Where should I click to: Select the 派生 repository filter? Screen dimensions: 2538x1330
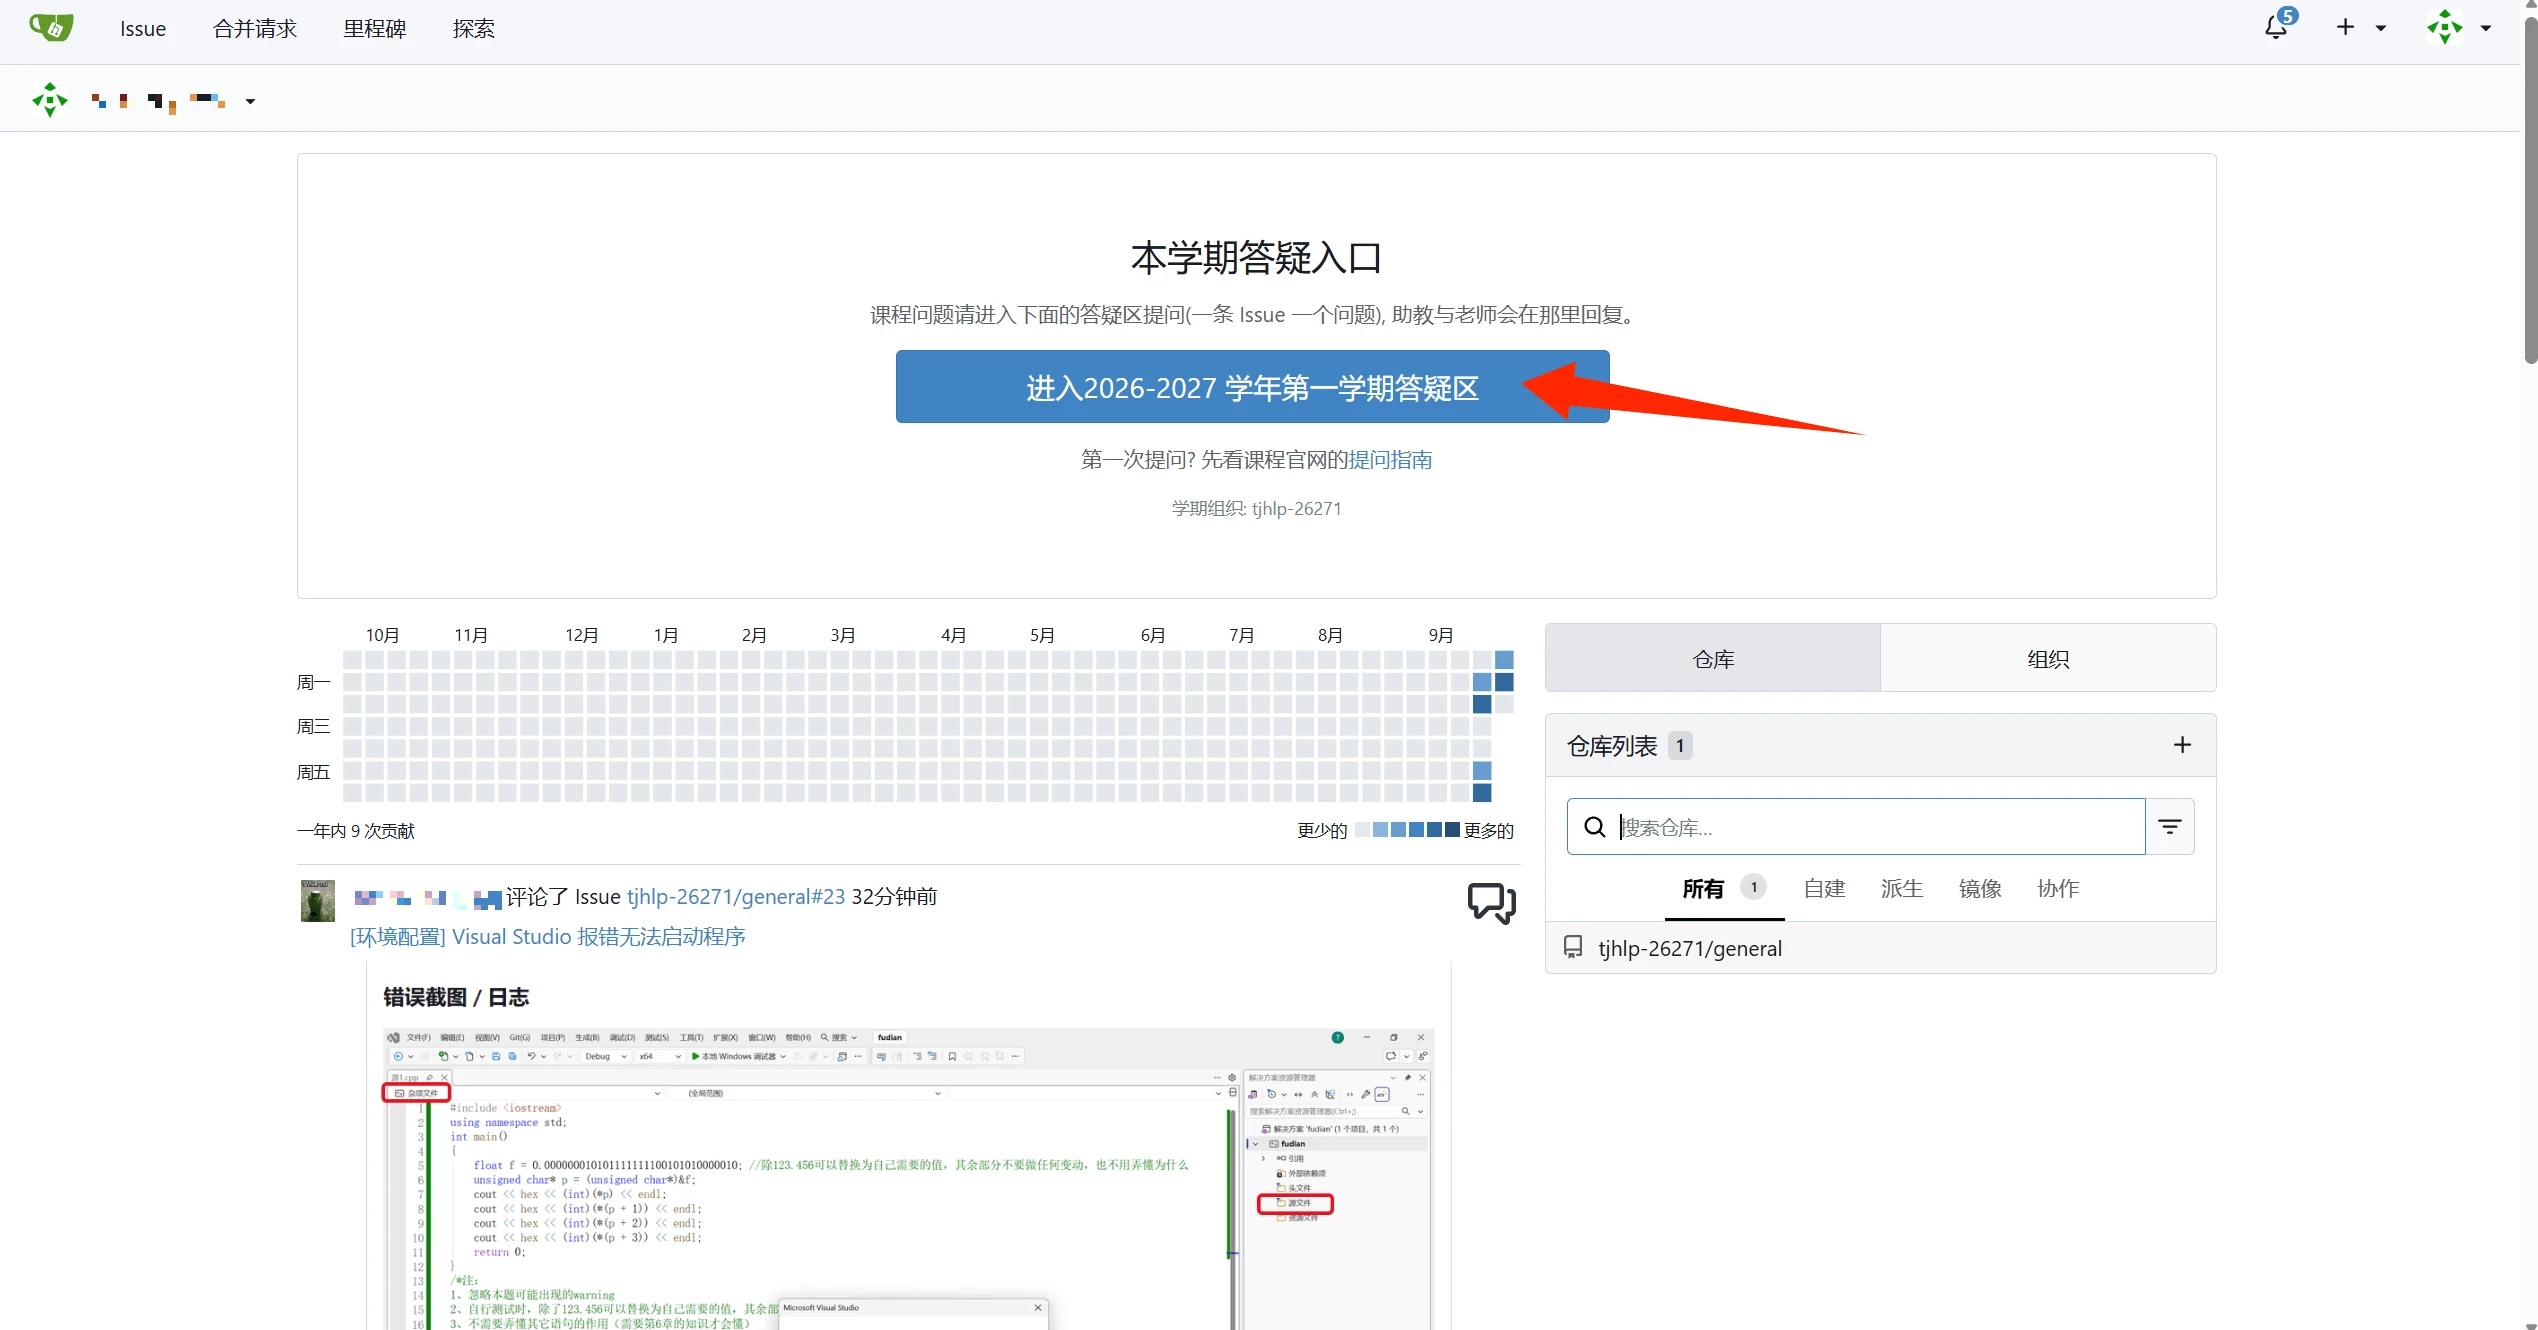pos(1902,888)
